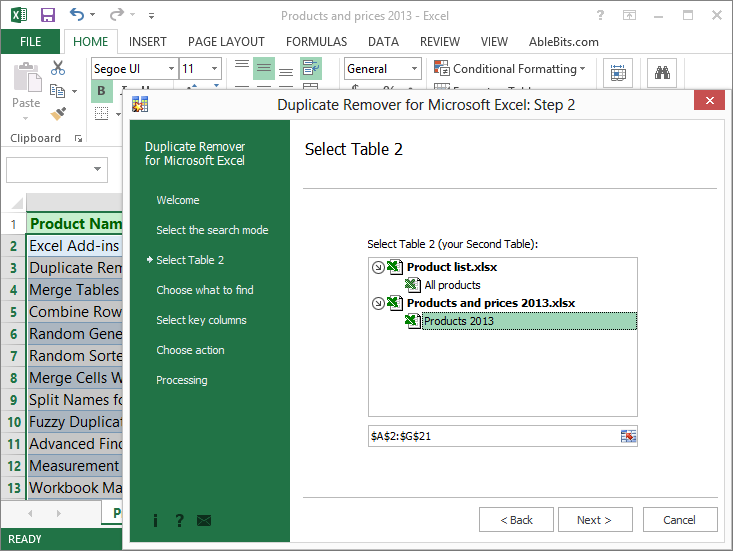Go to Choose action step

pyautogui.click(x=190, y=350)
